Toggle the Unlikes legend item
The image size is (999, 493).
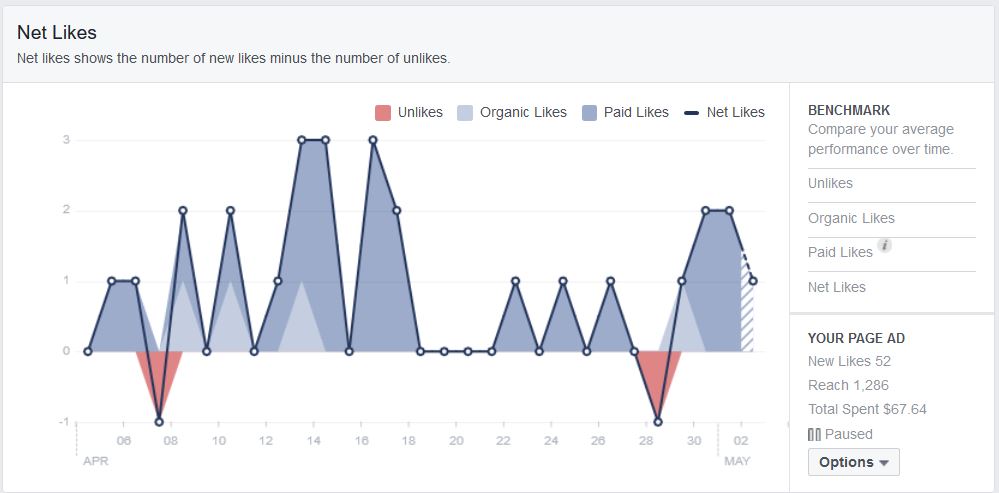(x=409, y=113)
